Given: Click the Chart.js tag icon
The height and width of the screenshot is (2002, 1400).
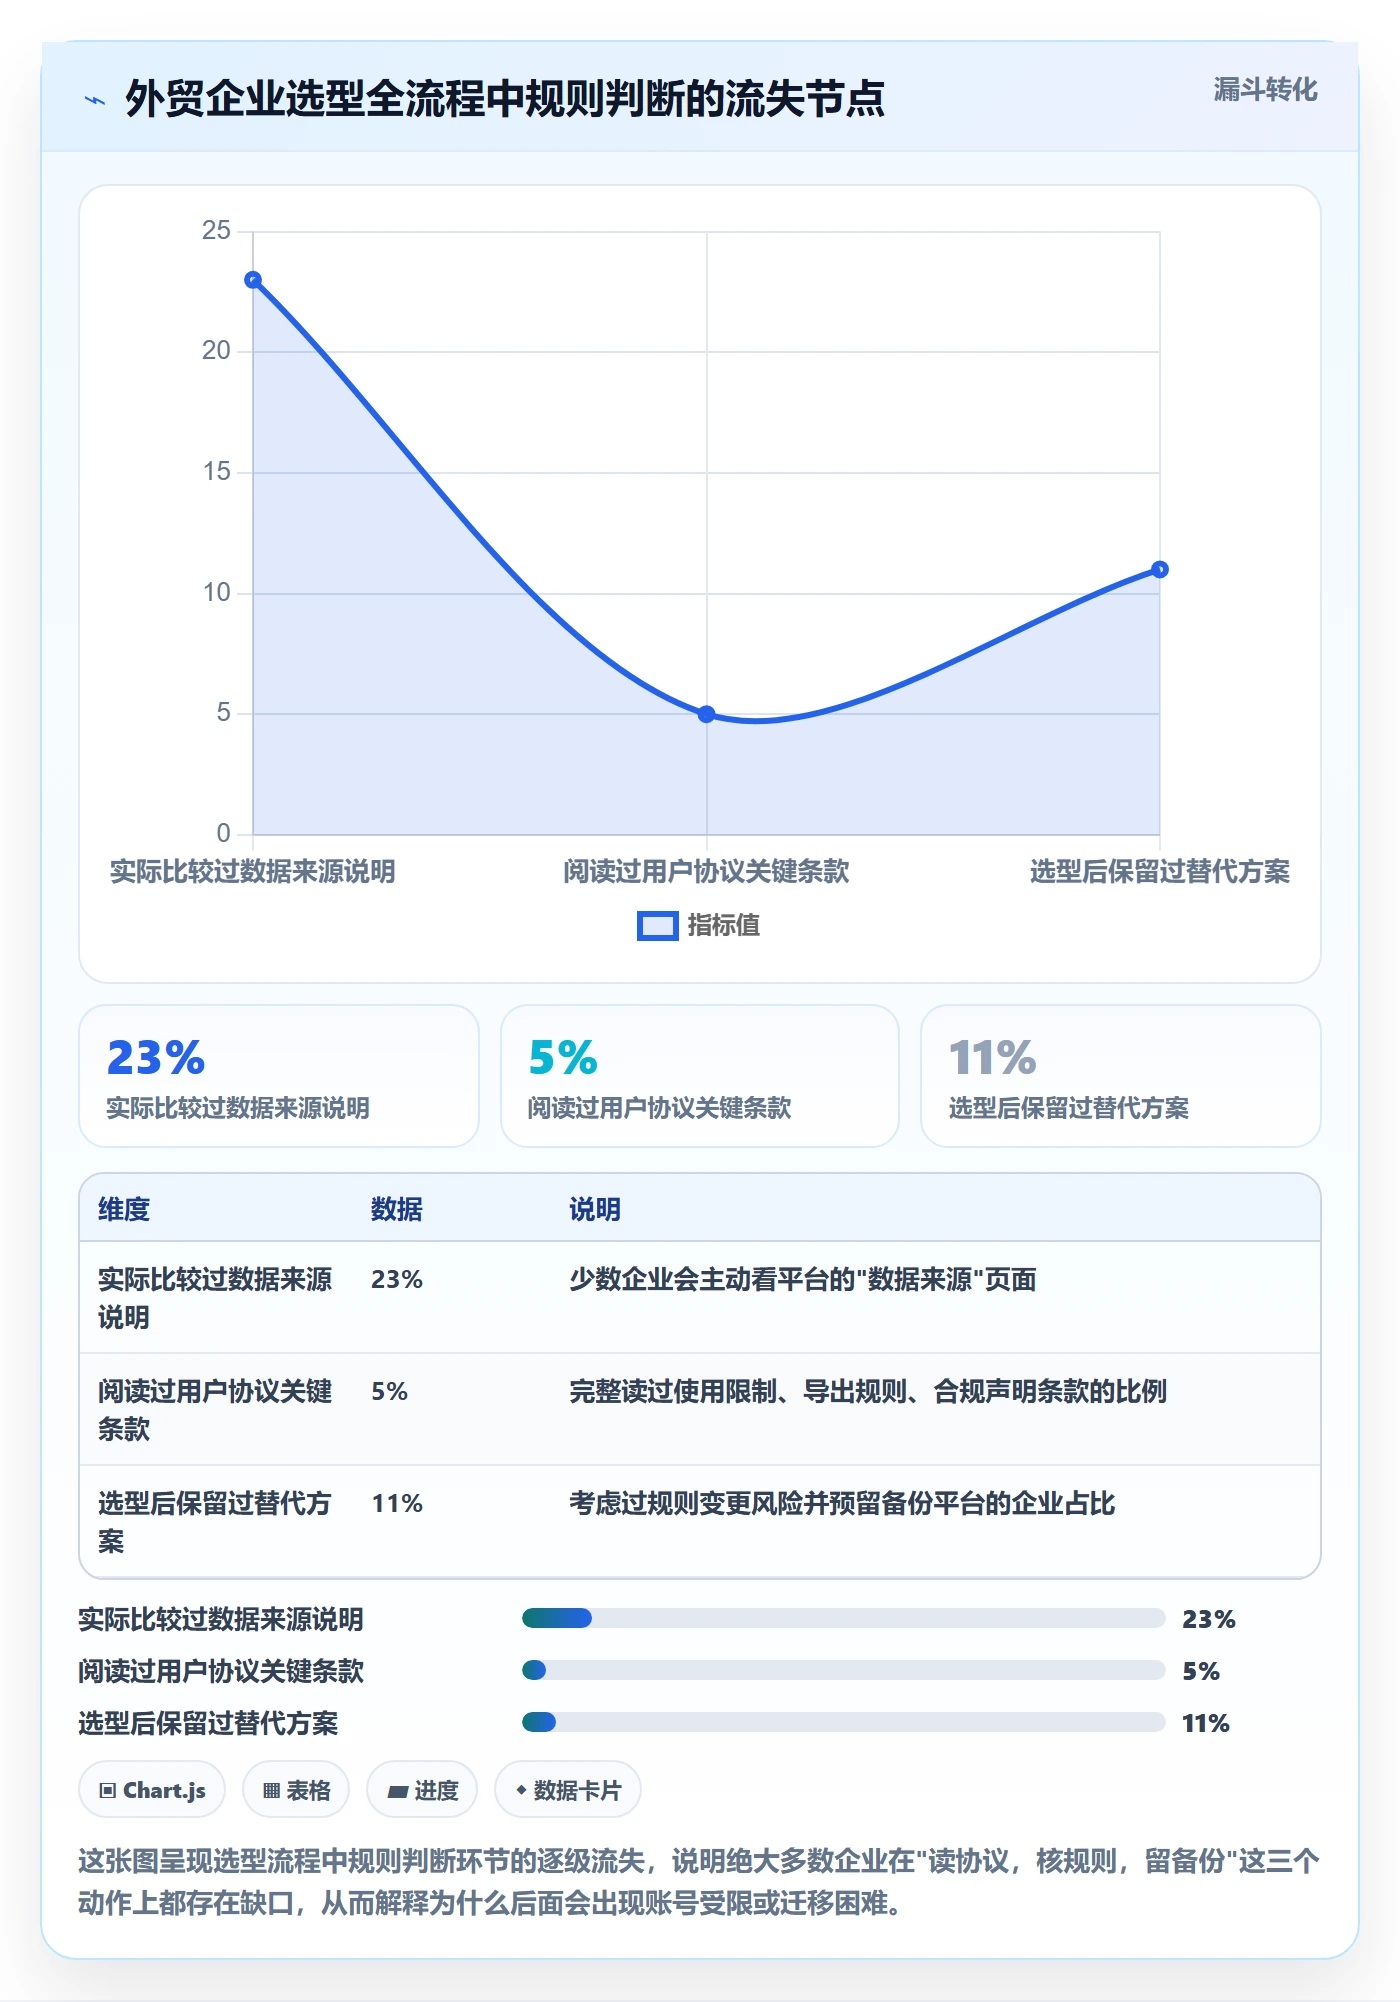Looking at the screenshot, I should tap(108, 1791).
